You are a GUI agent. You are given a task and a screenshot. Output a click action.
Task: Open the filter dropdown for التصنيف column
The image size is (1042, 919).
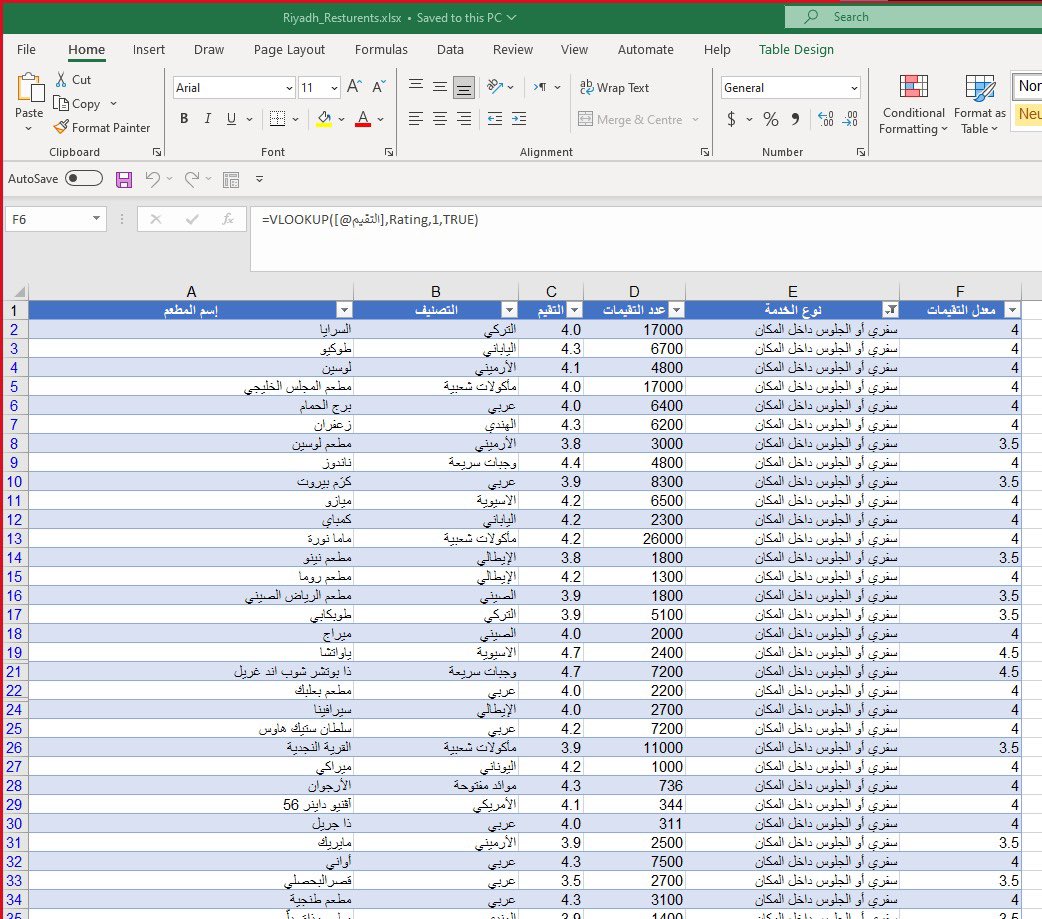point(508,310)
